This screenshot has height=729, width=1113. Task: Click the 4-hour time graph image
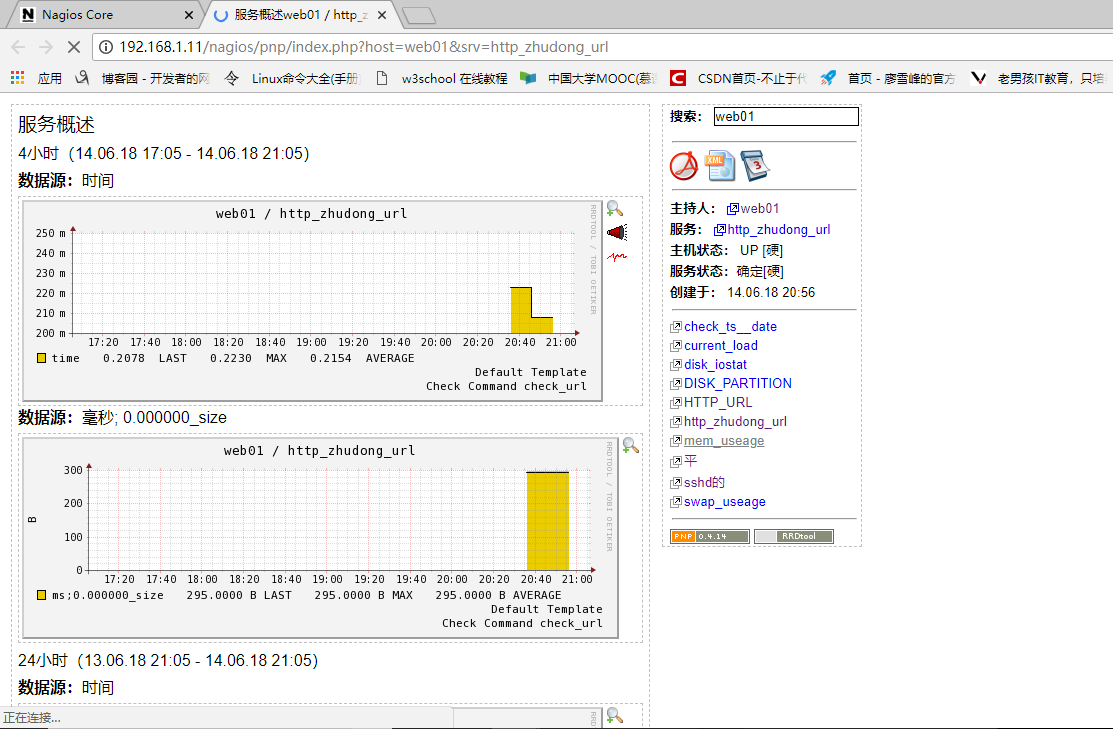pyautogui.click(x=312, y=301)
